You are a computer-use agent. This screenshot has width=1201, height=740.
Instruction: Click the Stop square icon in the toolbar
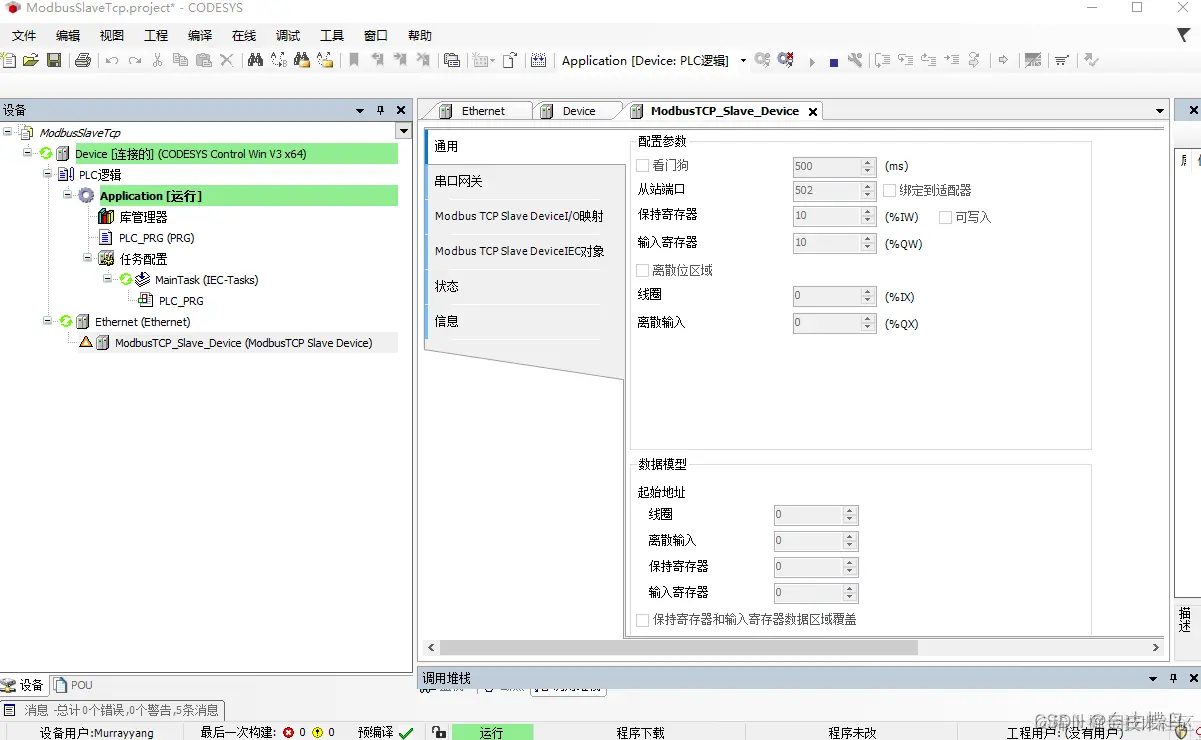click(x=833, y=61)
